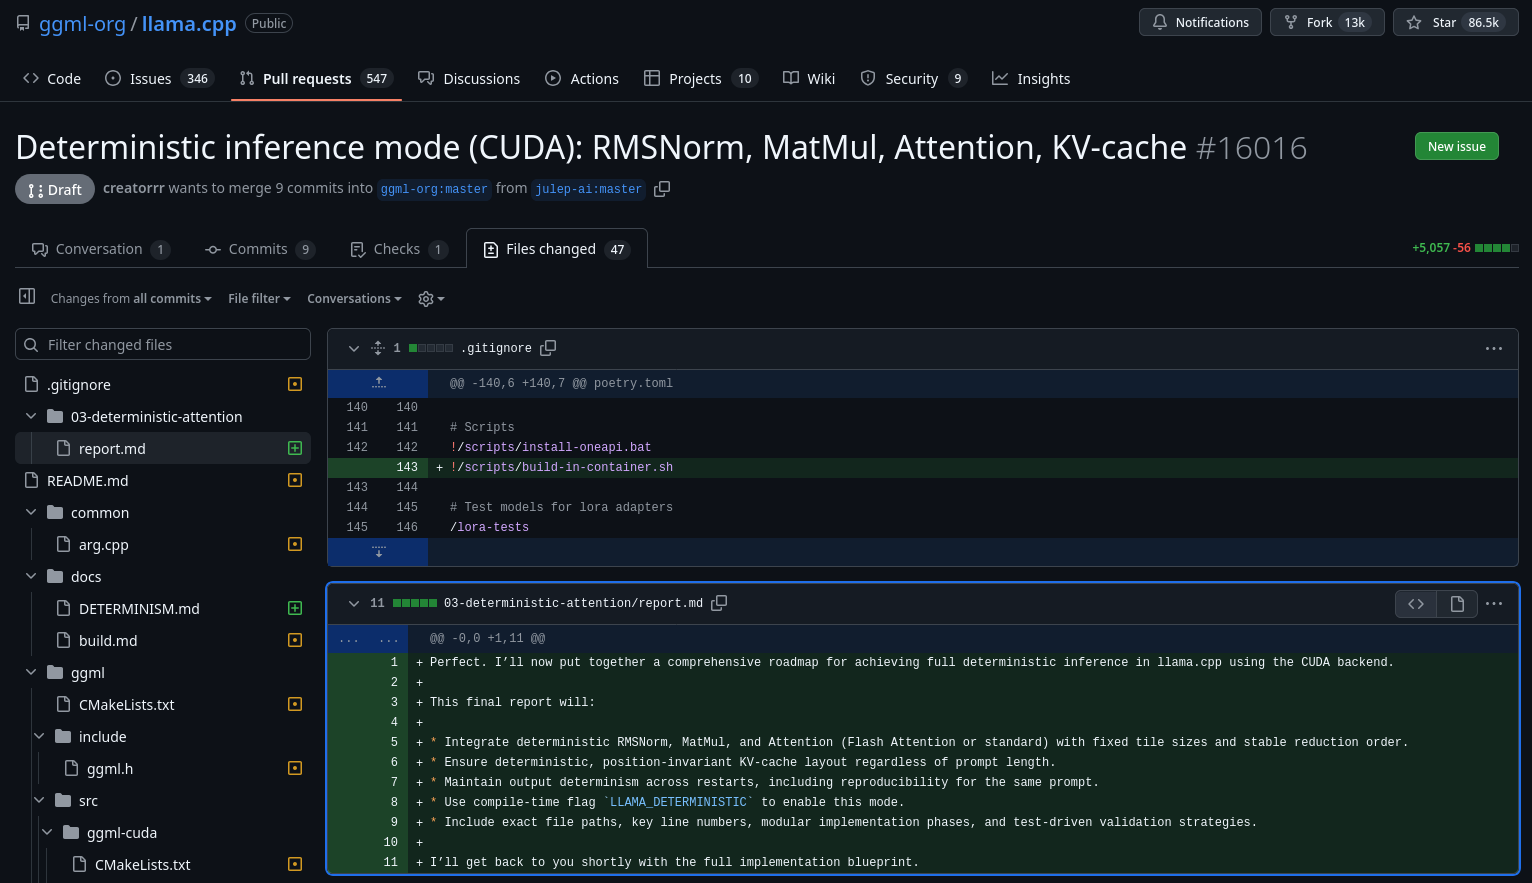Expand all lines in .gitignore diff
Screen dimensions: 1532x883
[378, 348]
